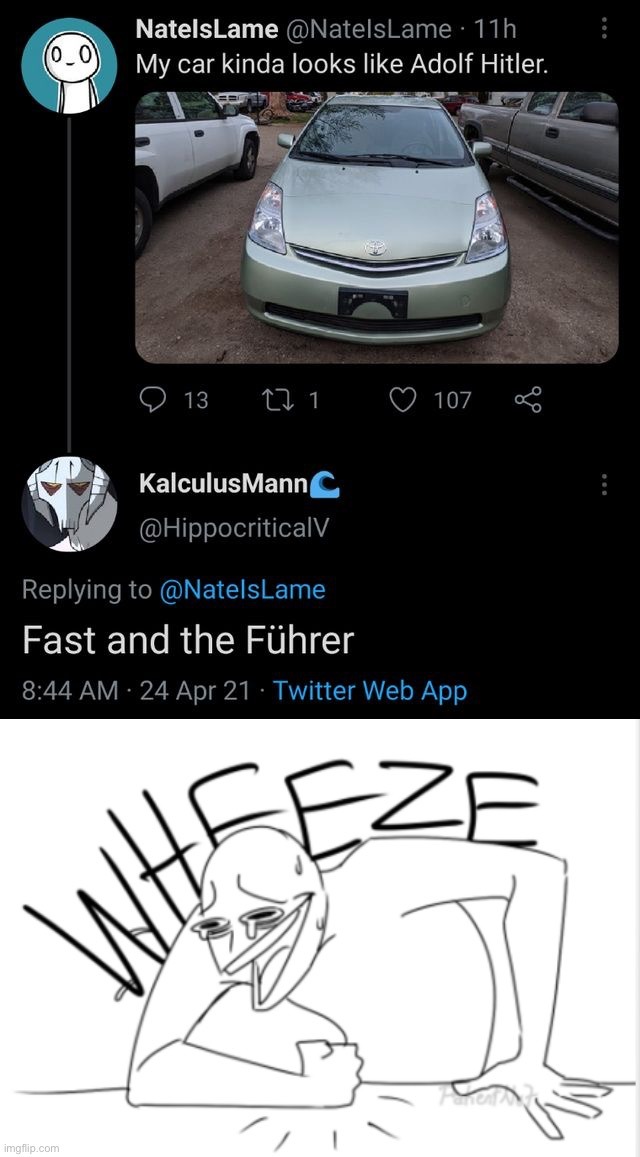
Task: Open the @HippocriticalV handle
Action: tap(234, 530)
